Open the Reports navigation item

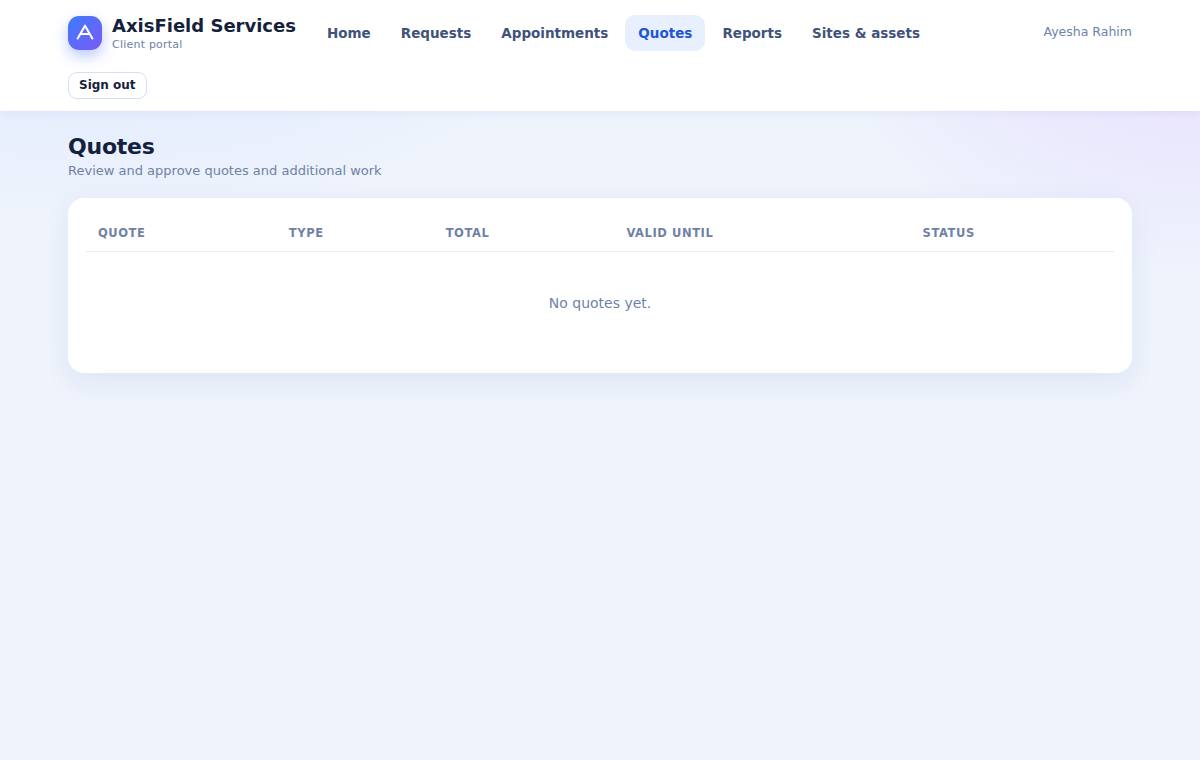click(x=752, y=33)
